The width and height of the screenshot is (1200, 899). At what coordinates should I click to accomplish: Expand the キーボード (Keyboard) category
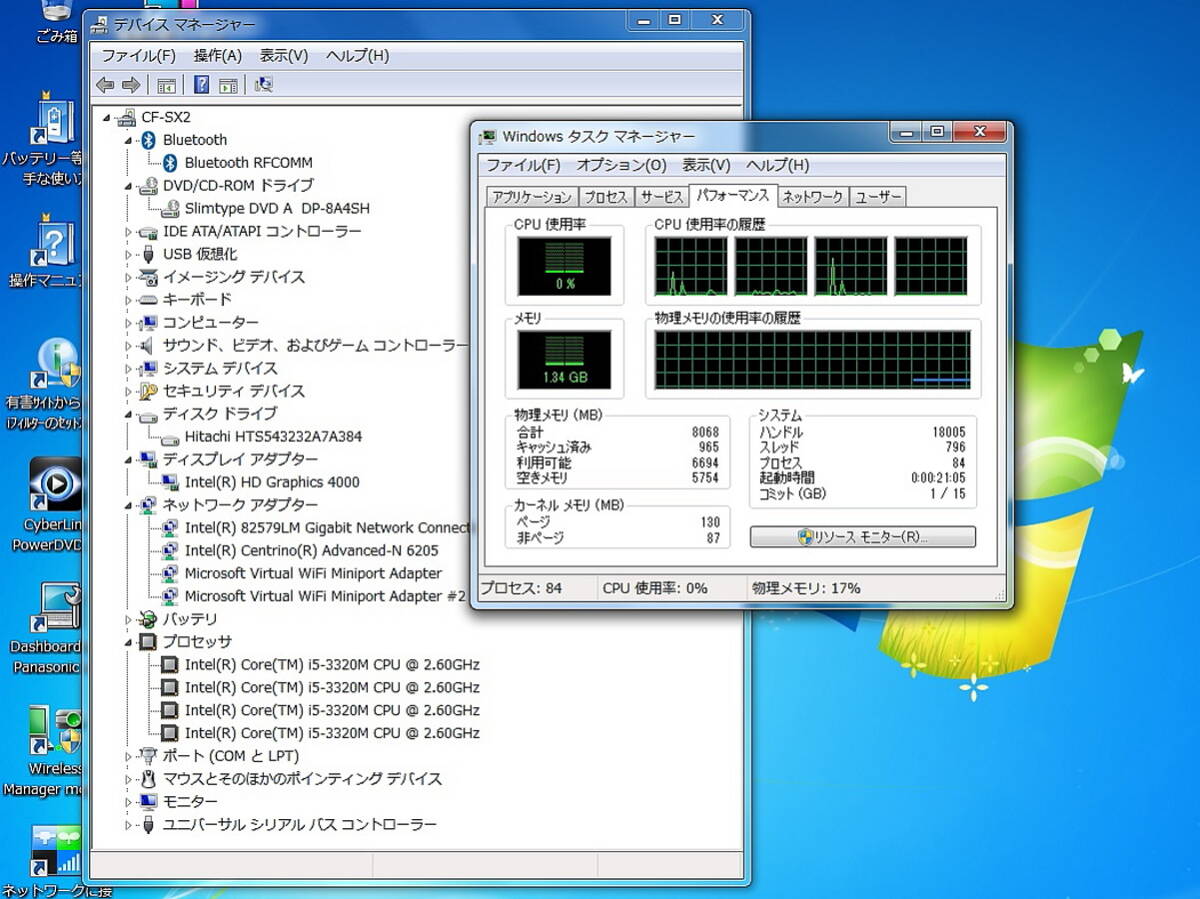pos(128,300)
